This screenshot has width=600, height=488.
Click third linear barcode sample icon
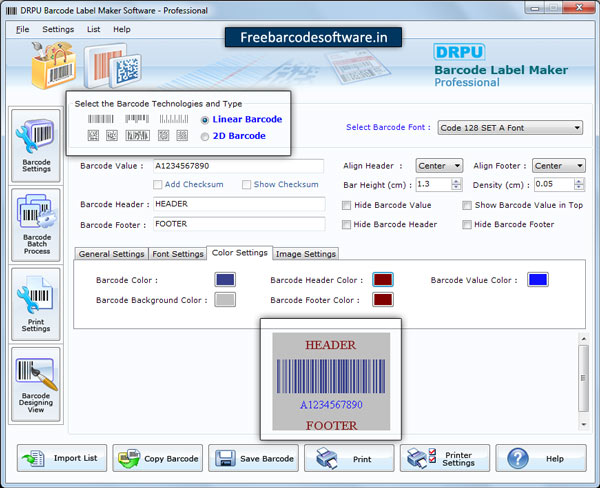[x=174, y=119]
